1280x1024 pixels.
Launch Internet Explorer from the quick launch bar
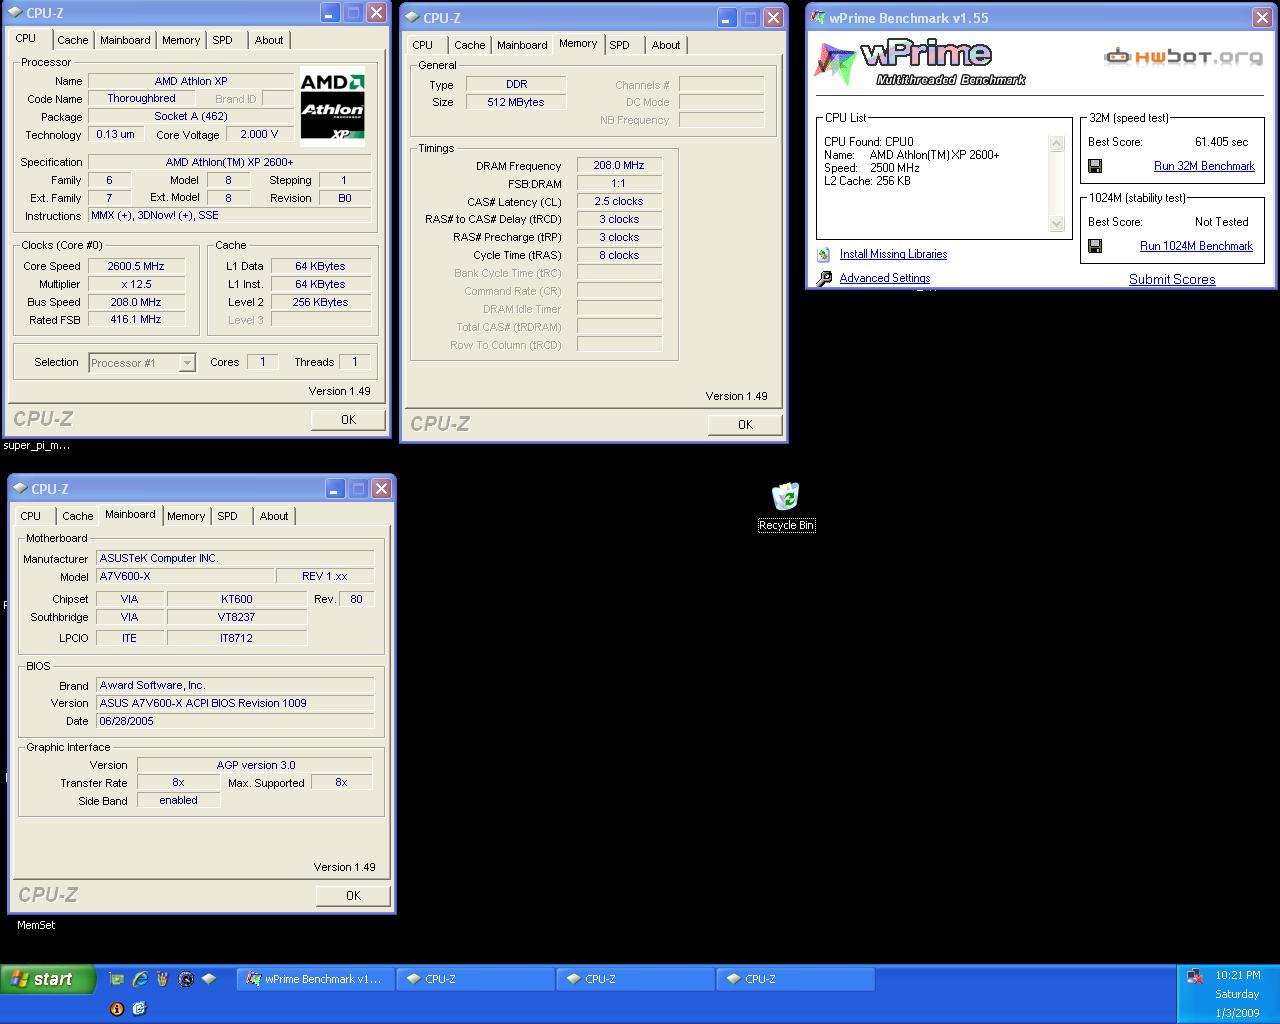click(140, 979)
